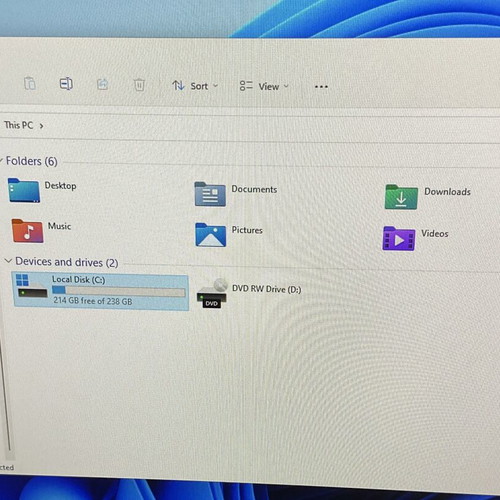Click the Rename toolbar icon

pos(66,84)
